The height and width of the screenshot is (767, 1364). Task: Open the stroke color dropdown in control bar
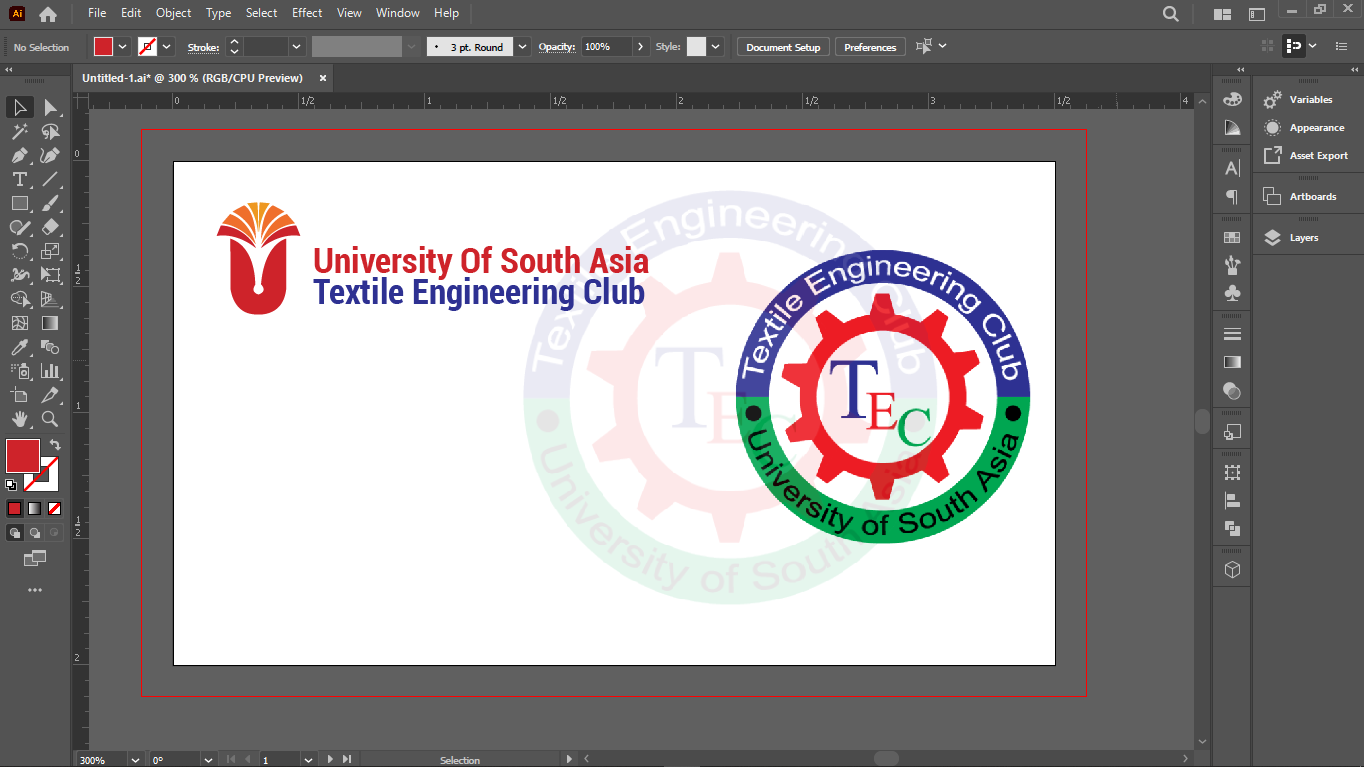[x=167, y=47]
